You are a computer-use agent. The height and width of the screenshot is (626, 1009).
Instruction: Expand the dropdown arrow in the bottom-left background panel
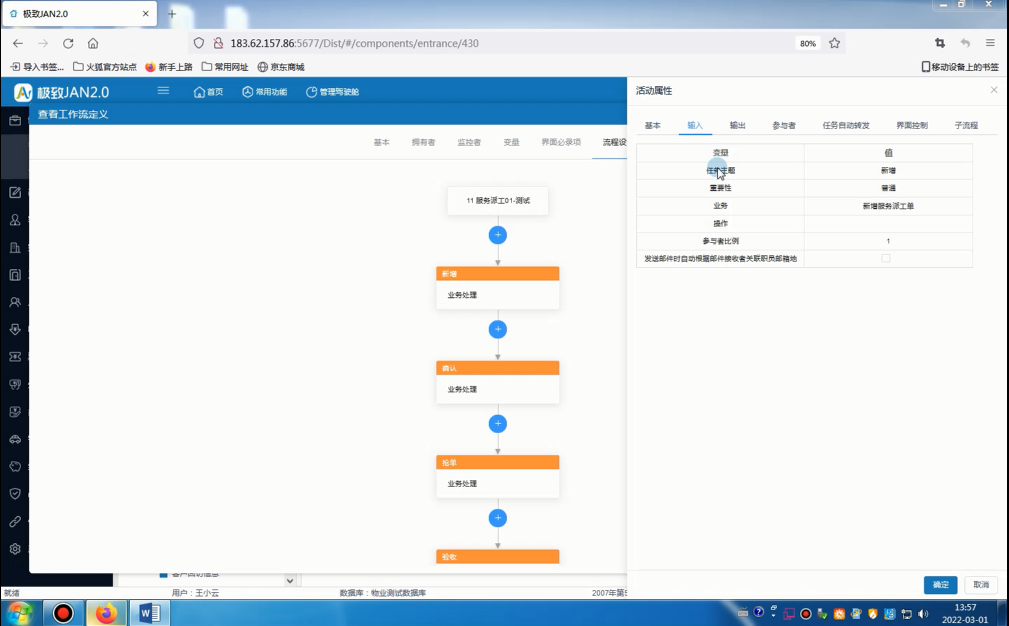click(290, 580)
